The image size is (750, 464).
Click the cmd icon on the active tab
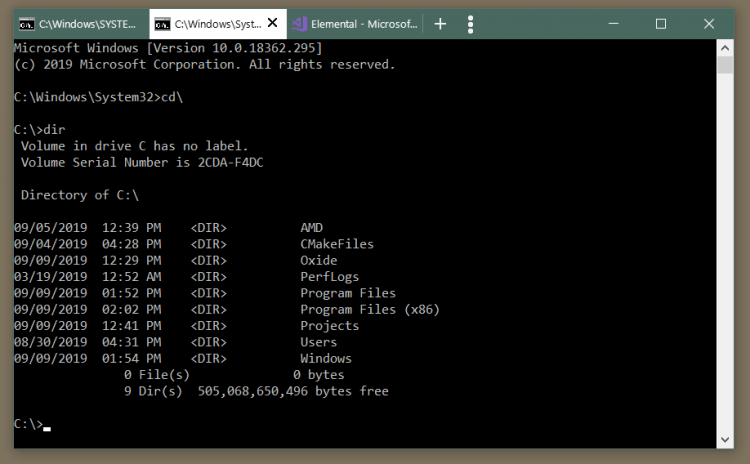[162, 23]
